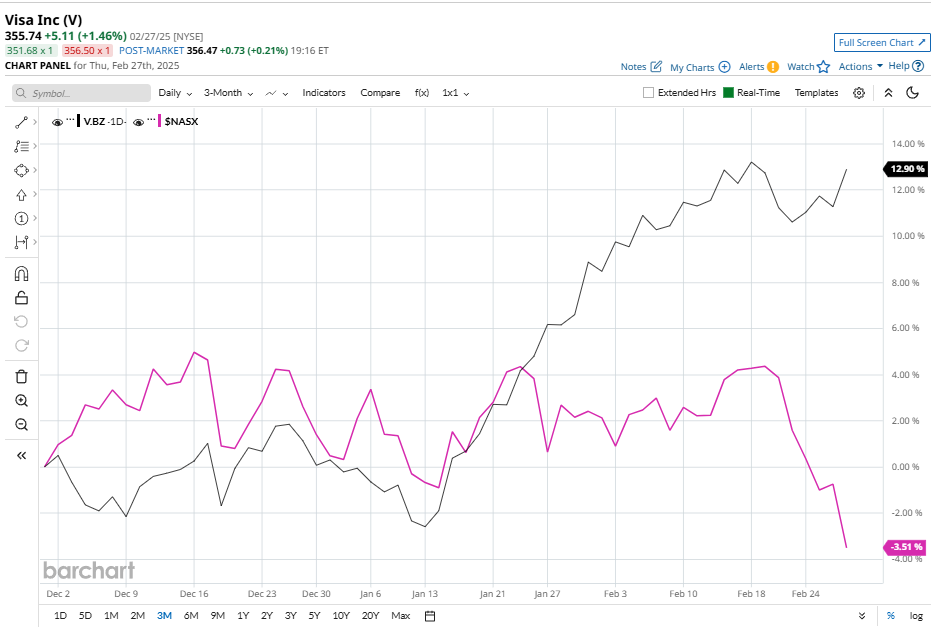931x640 pixels.
Task: Select the trendline drawing tool
Action: coord(21,122)
